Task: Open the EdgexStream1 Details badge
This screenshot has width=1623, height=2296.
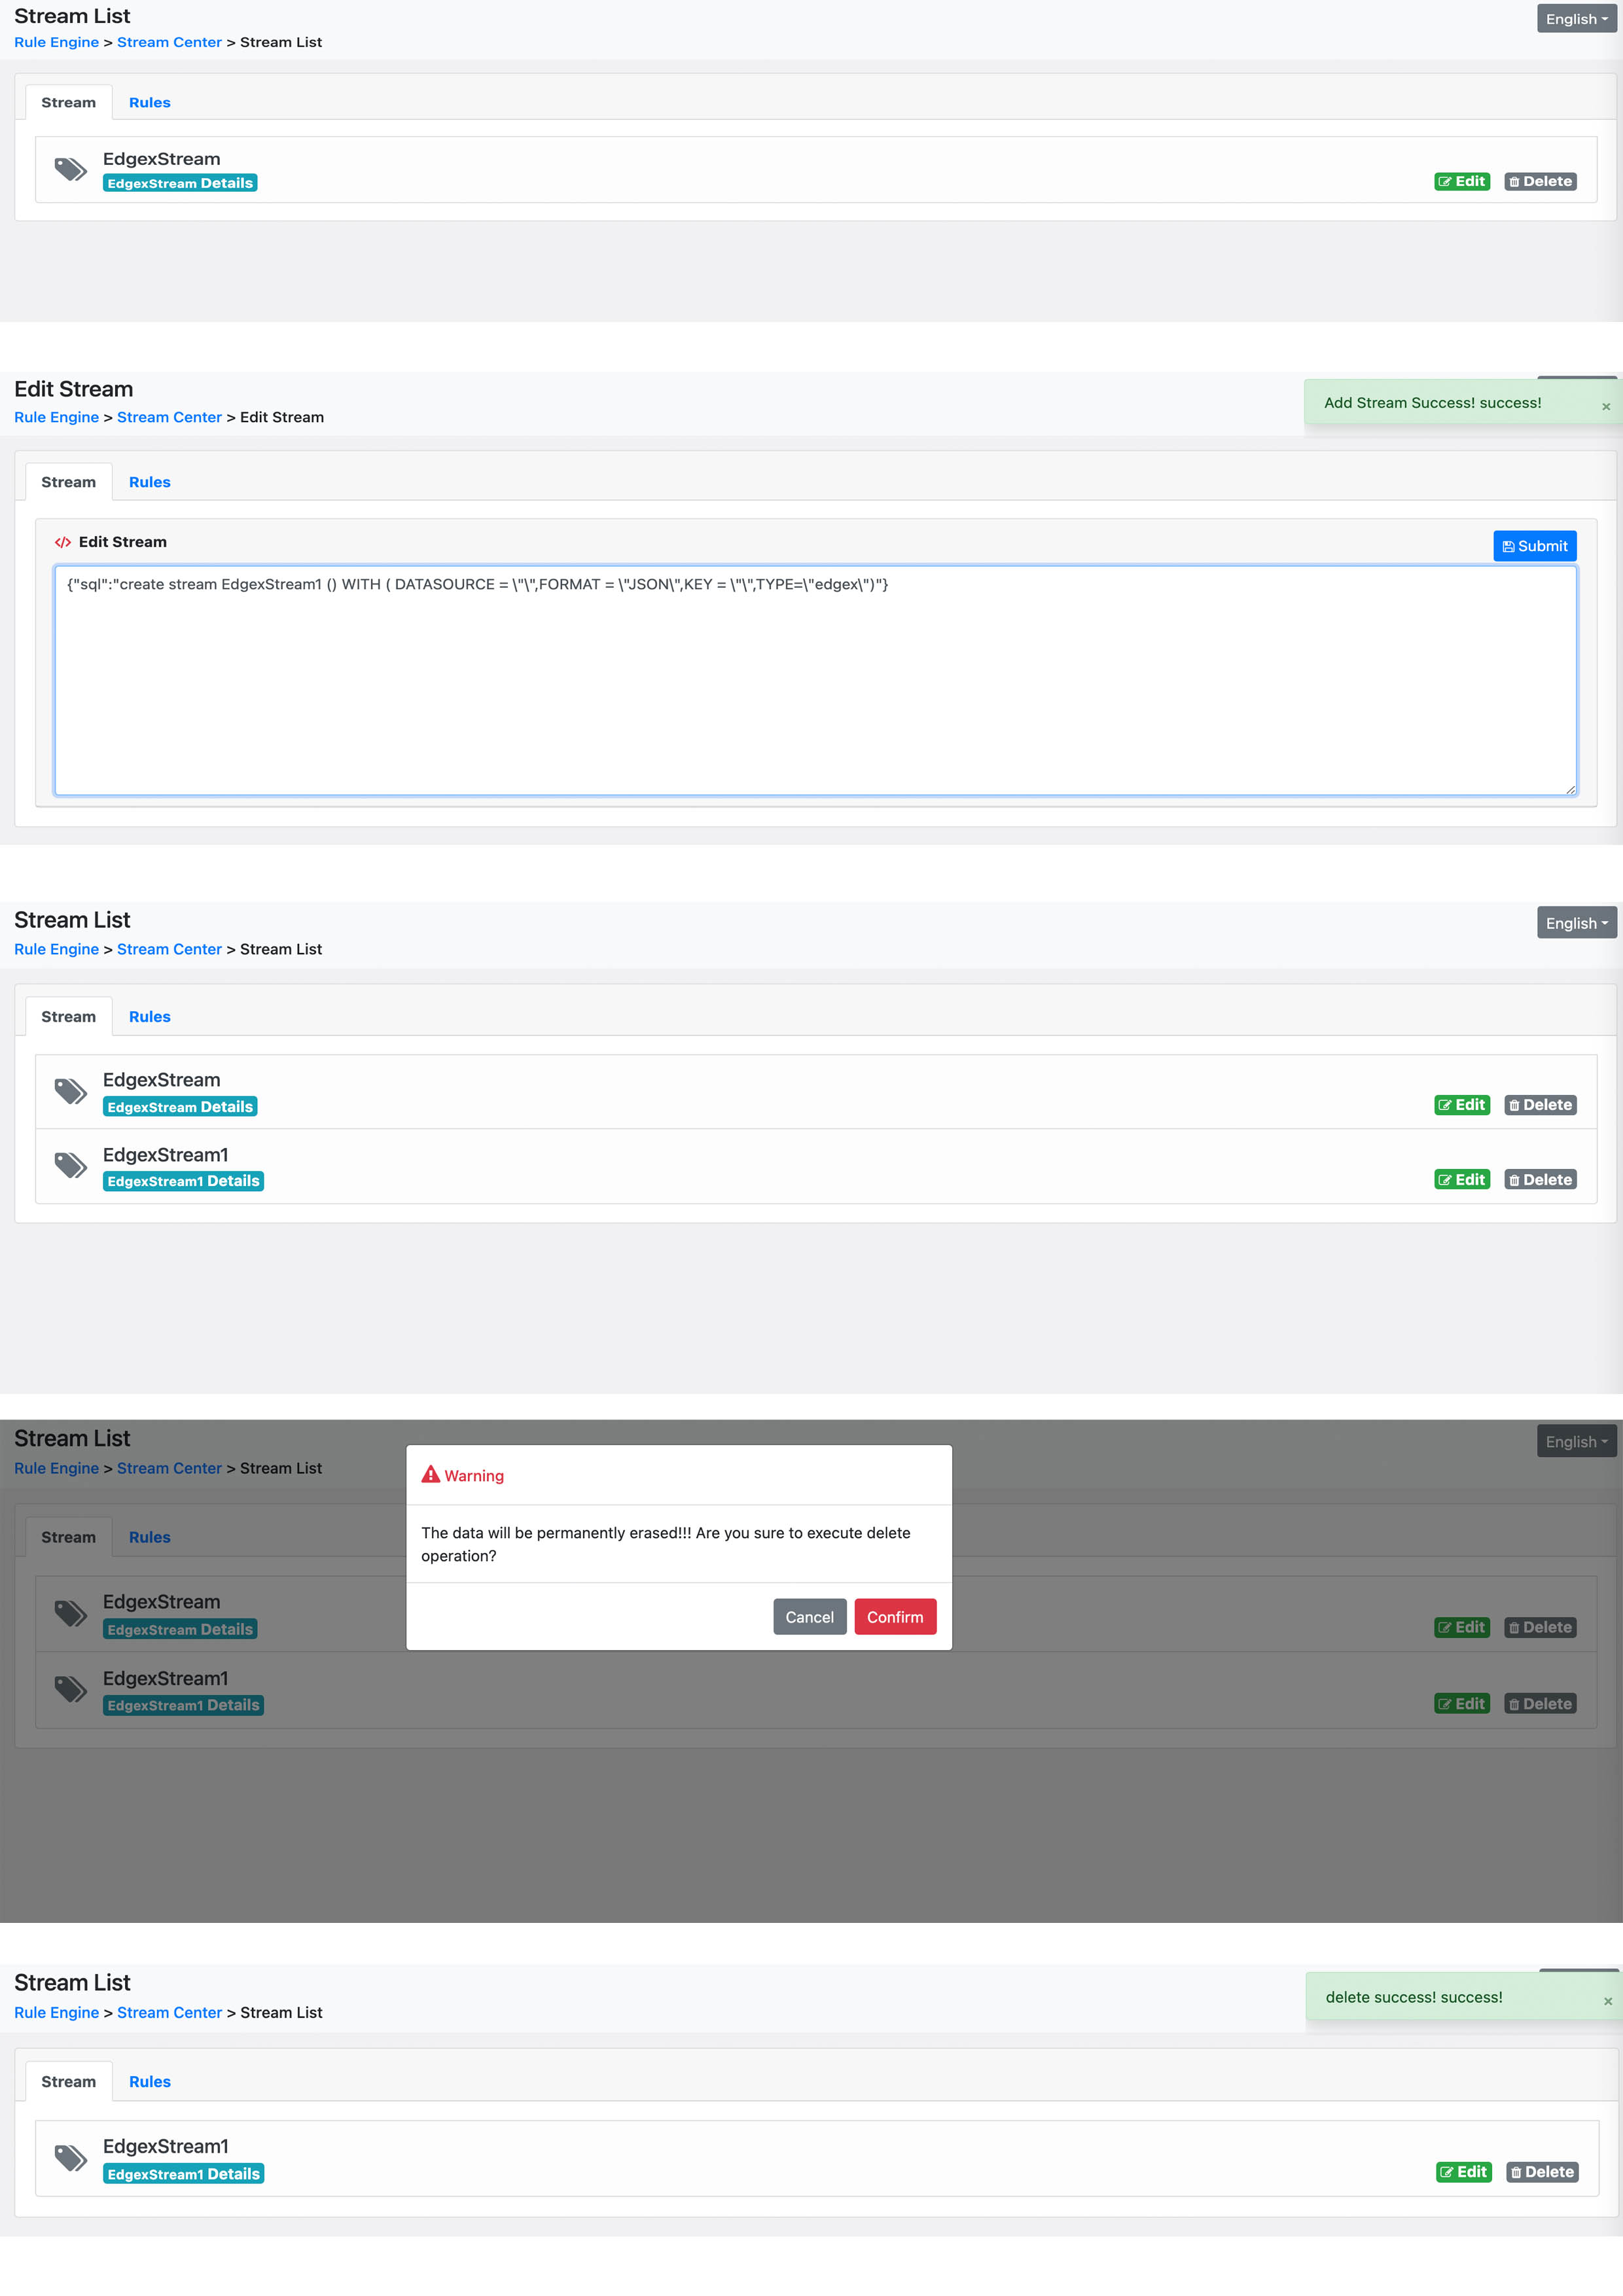Action: coord(183,1181)
